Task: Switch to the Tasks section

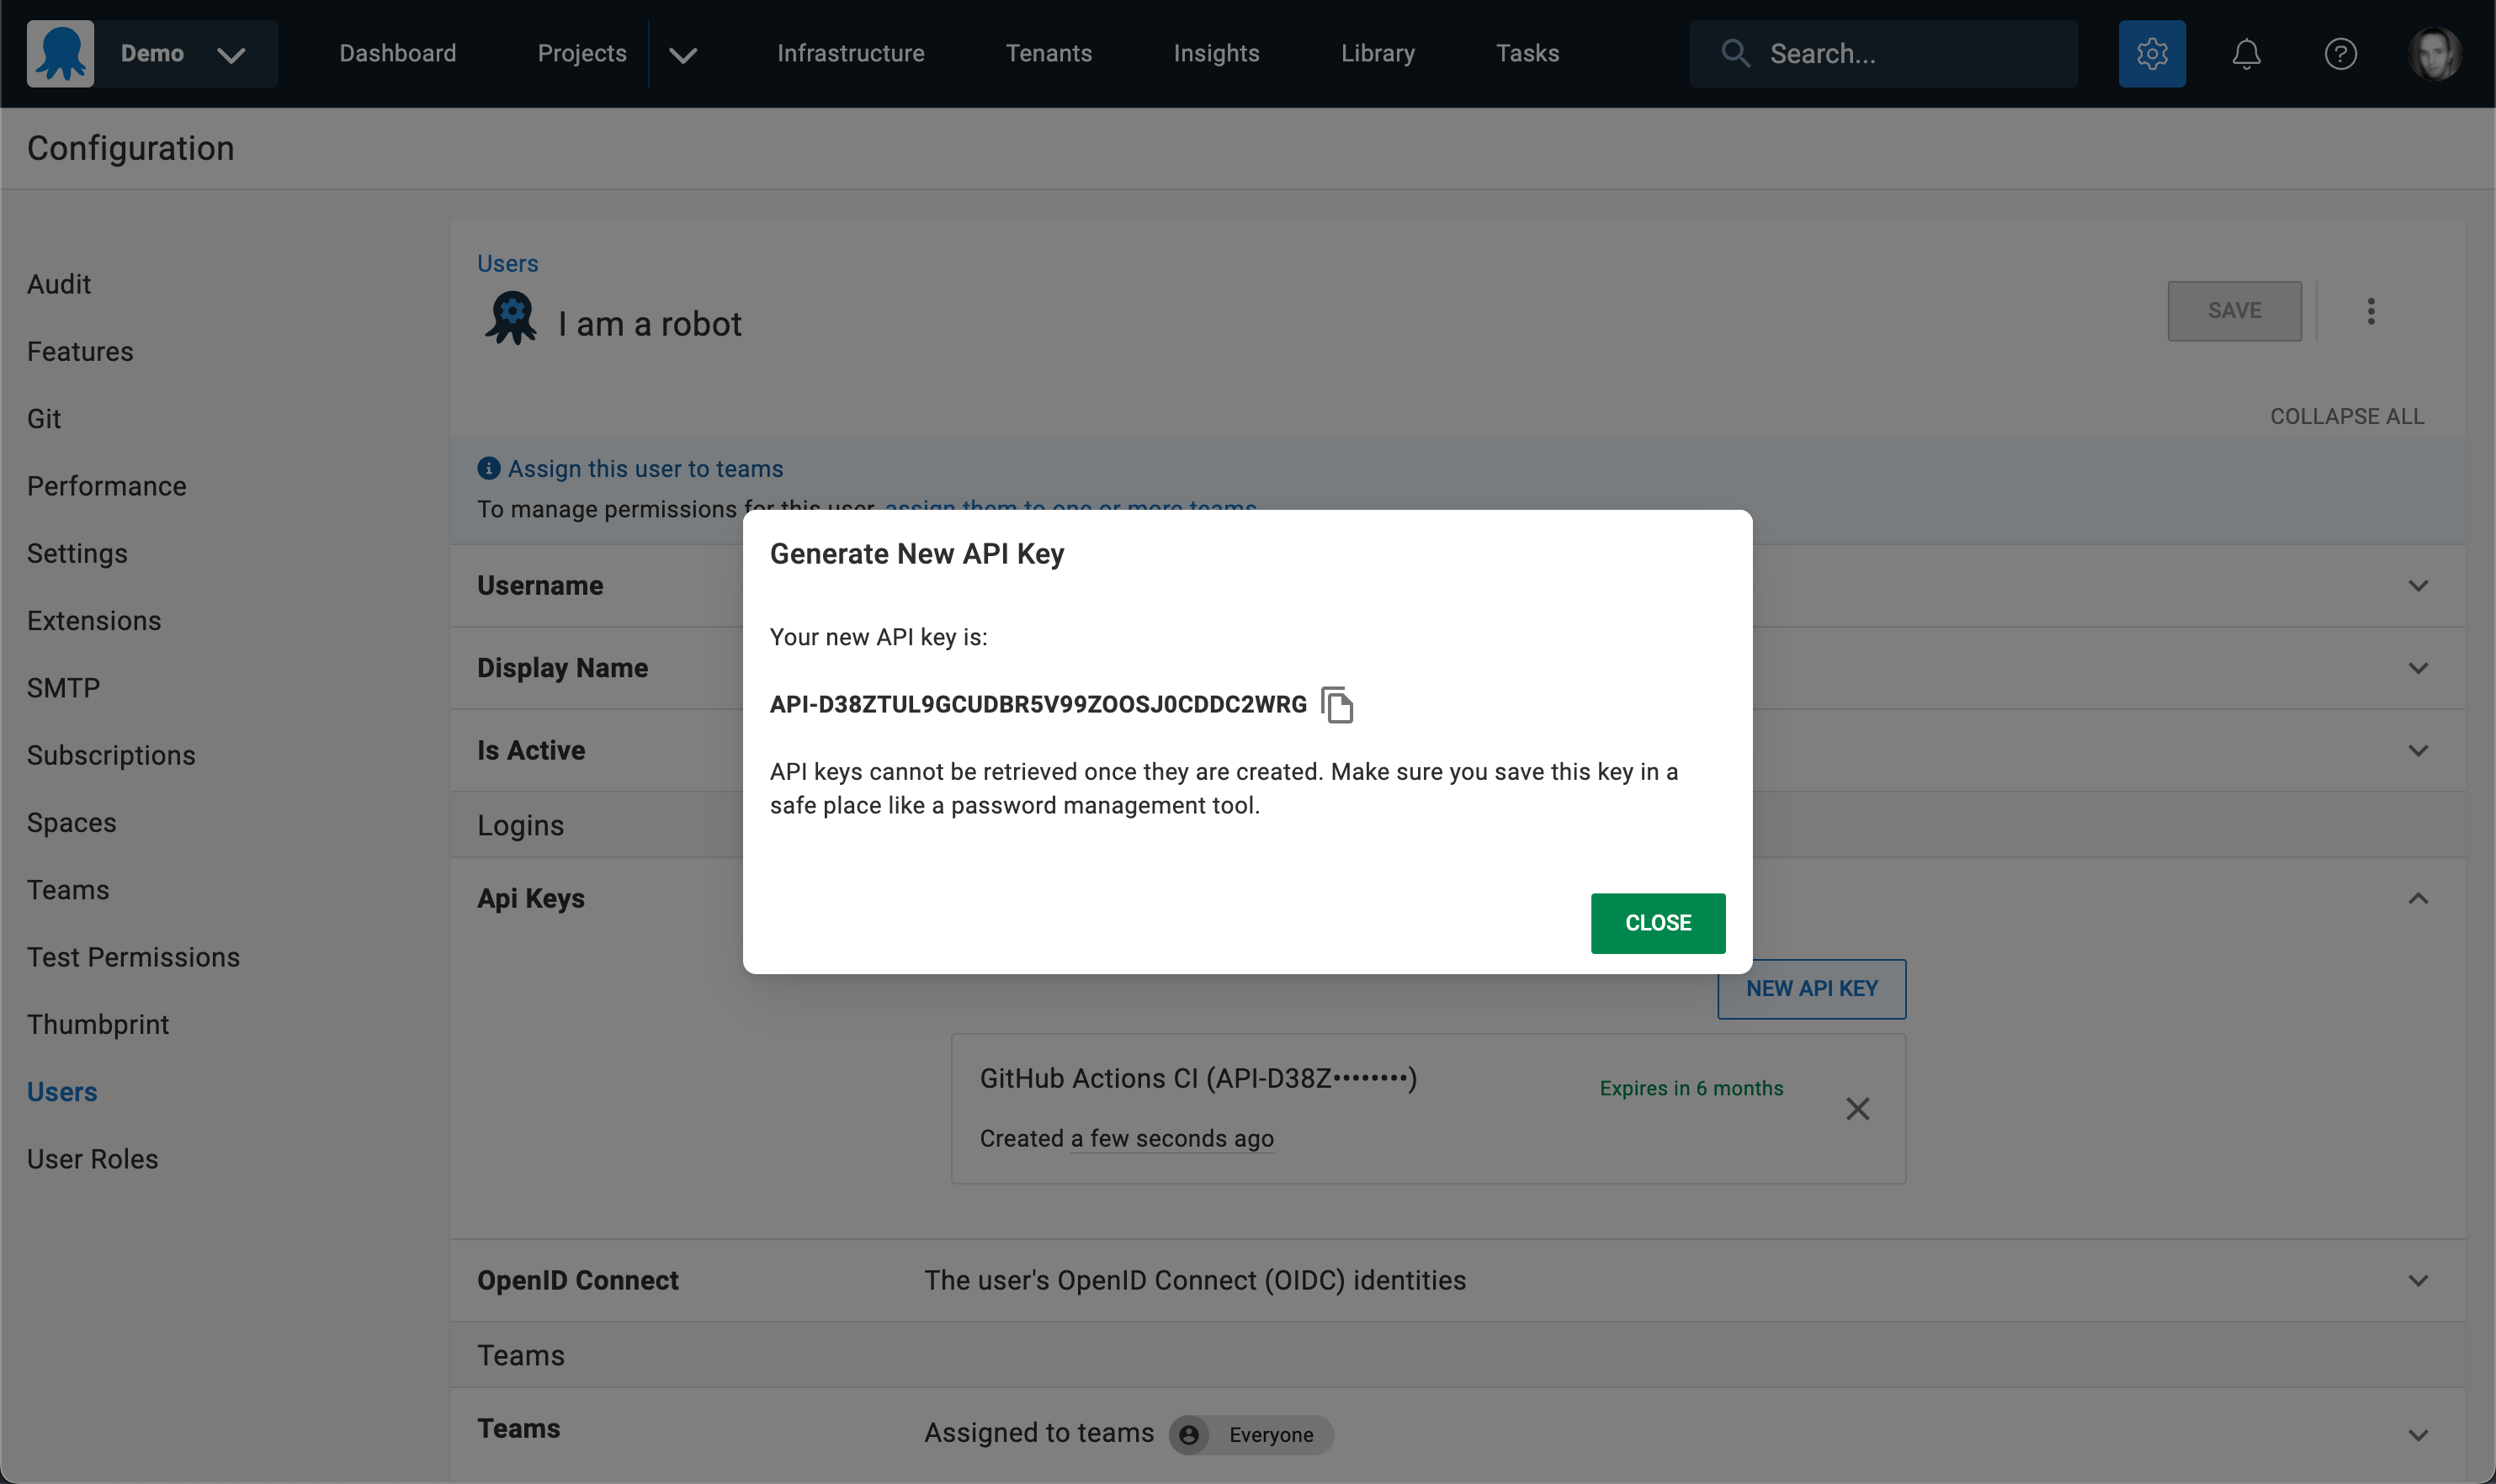Action: pos(1526,53)
